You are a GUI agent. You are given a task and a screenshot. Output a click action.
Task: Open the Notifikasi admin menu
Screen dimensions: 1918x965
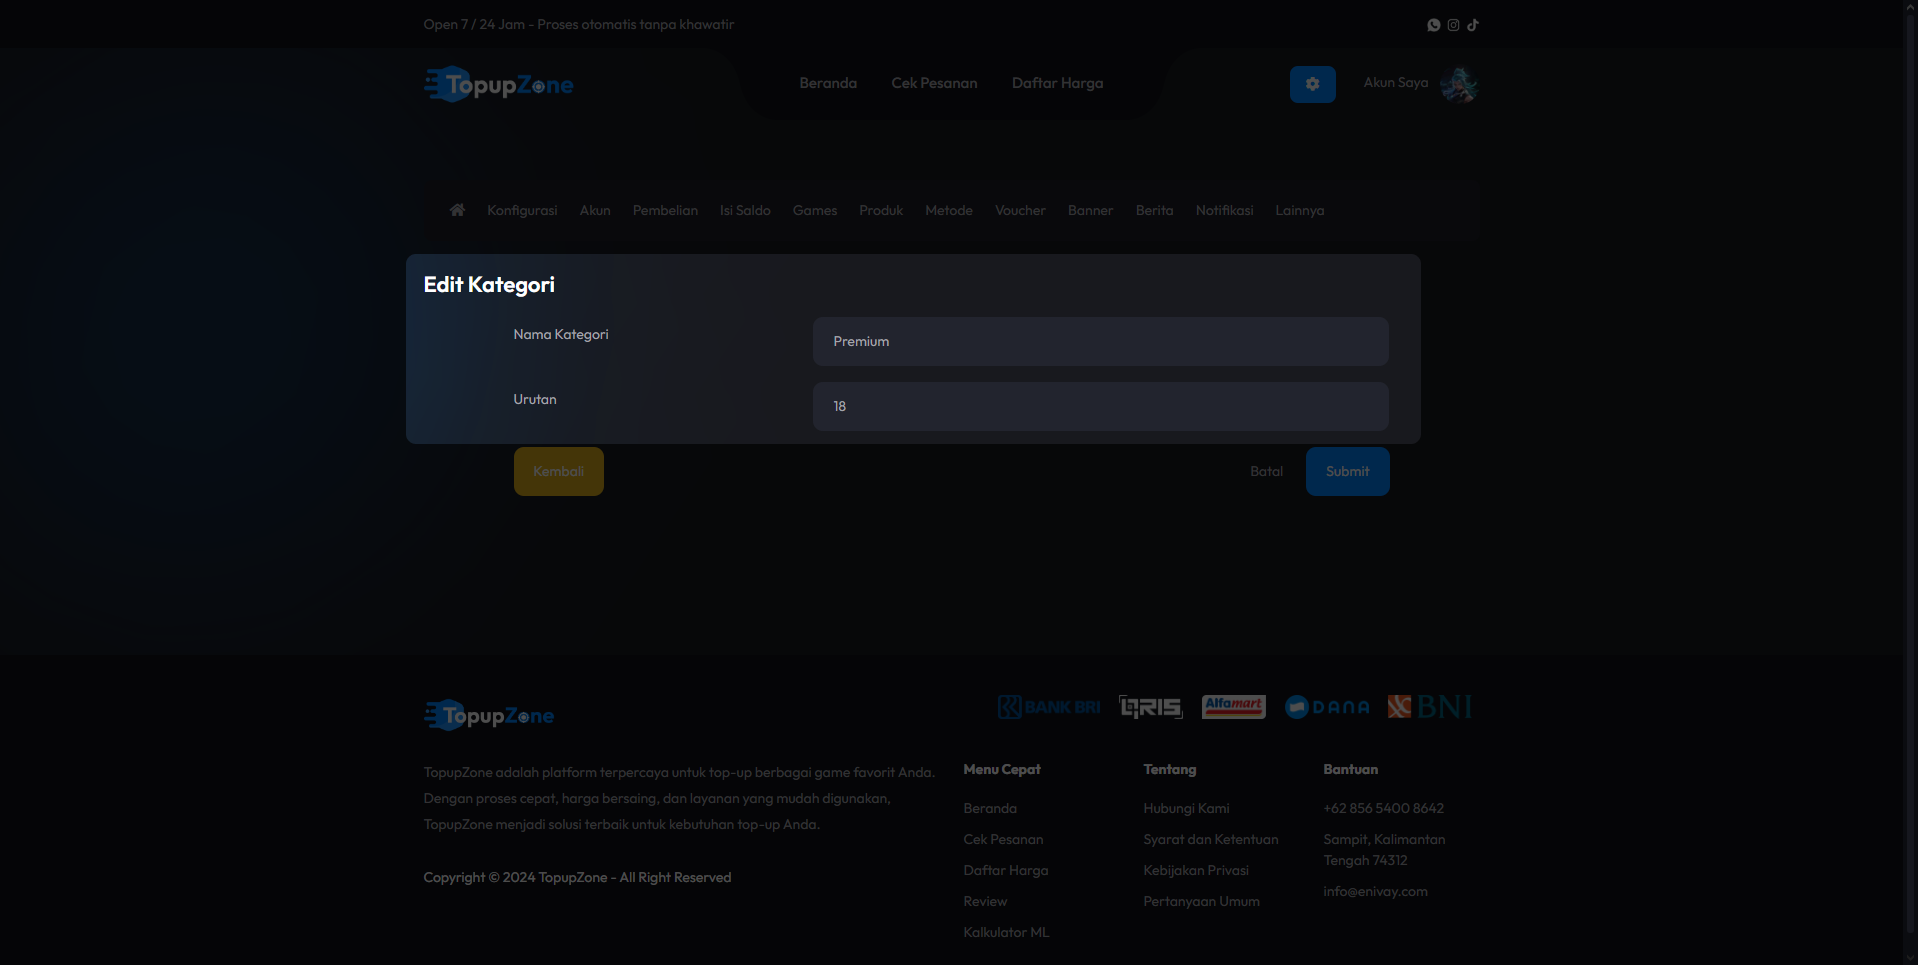pos(1224,210)
